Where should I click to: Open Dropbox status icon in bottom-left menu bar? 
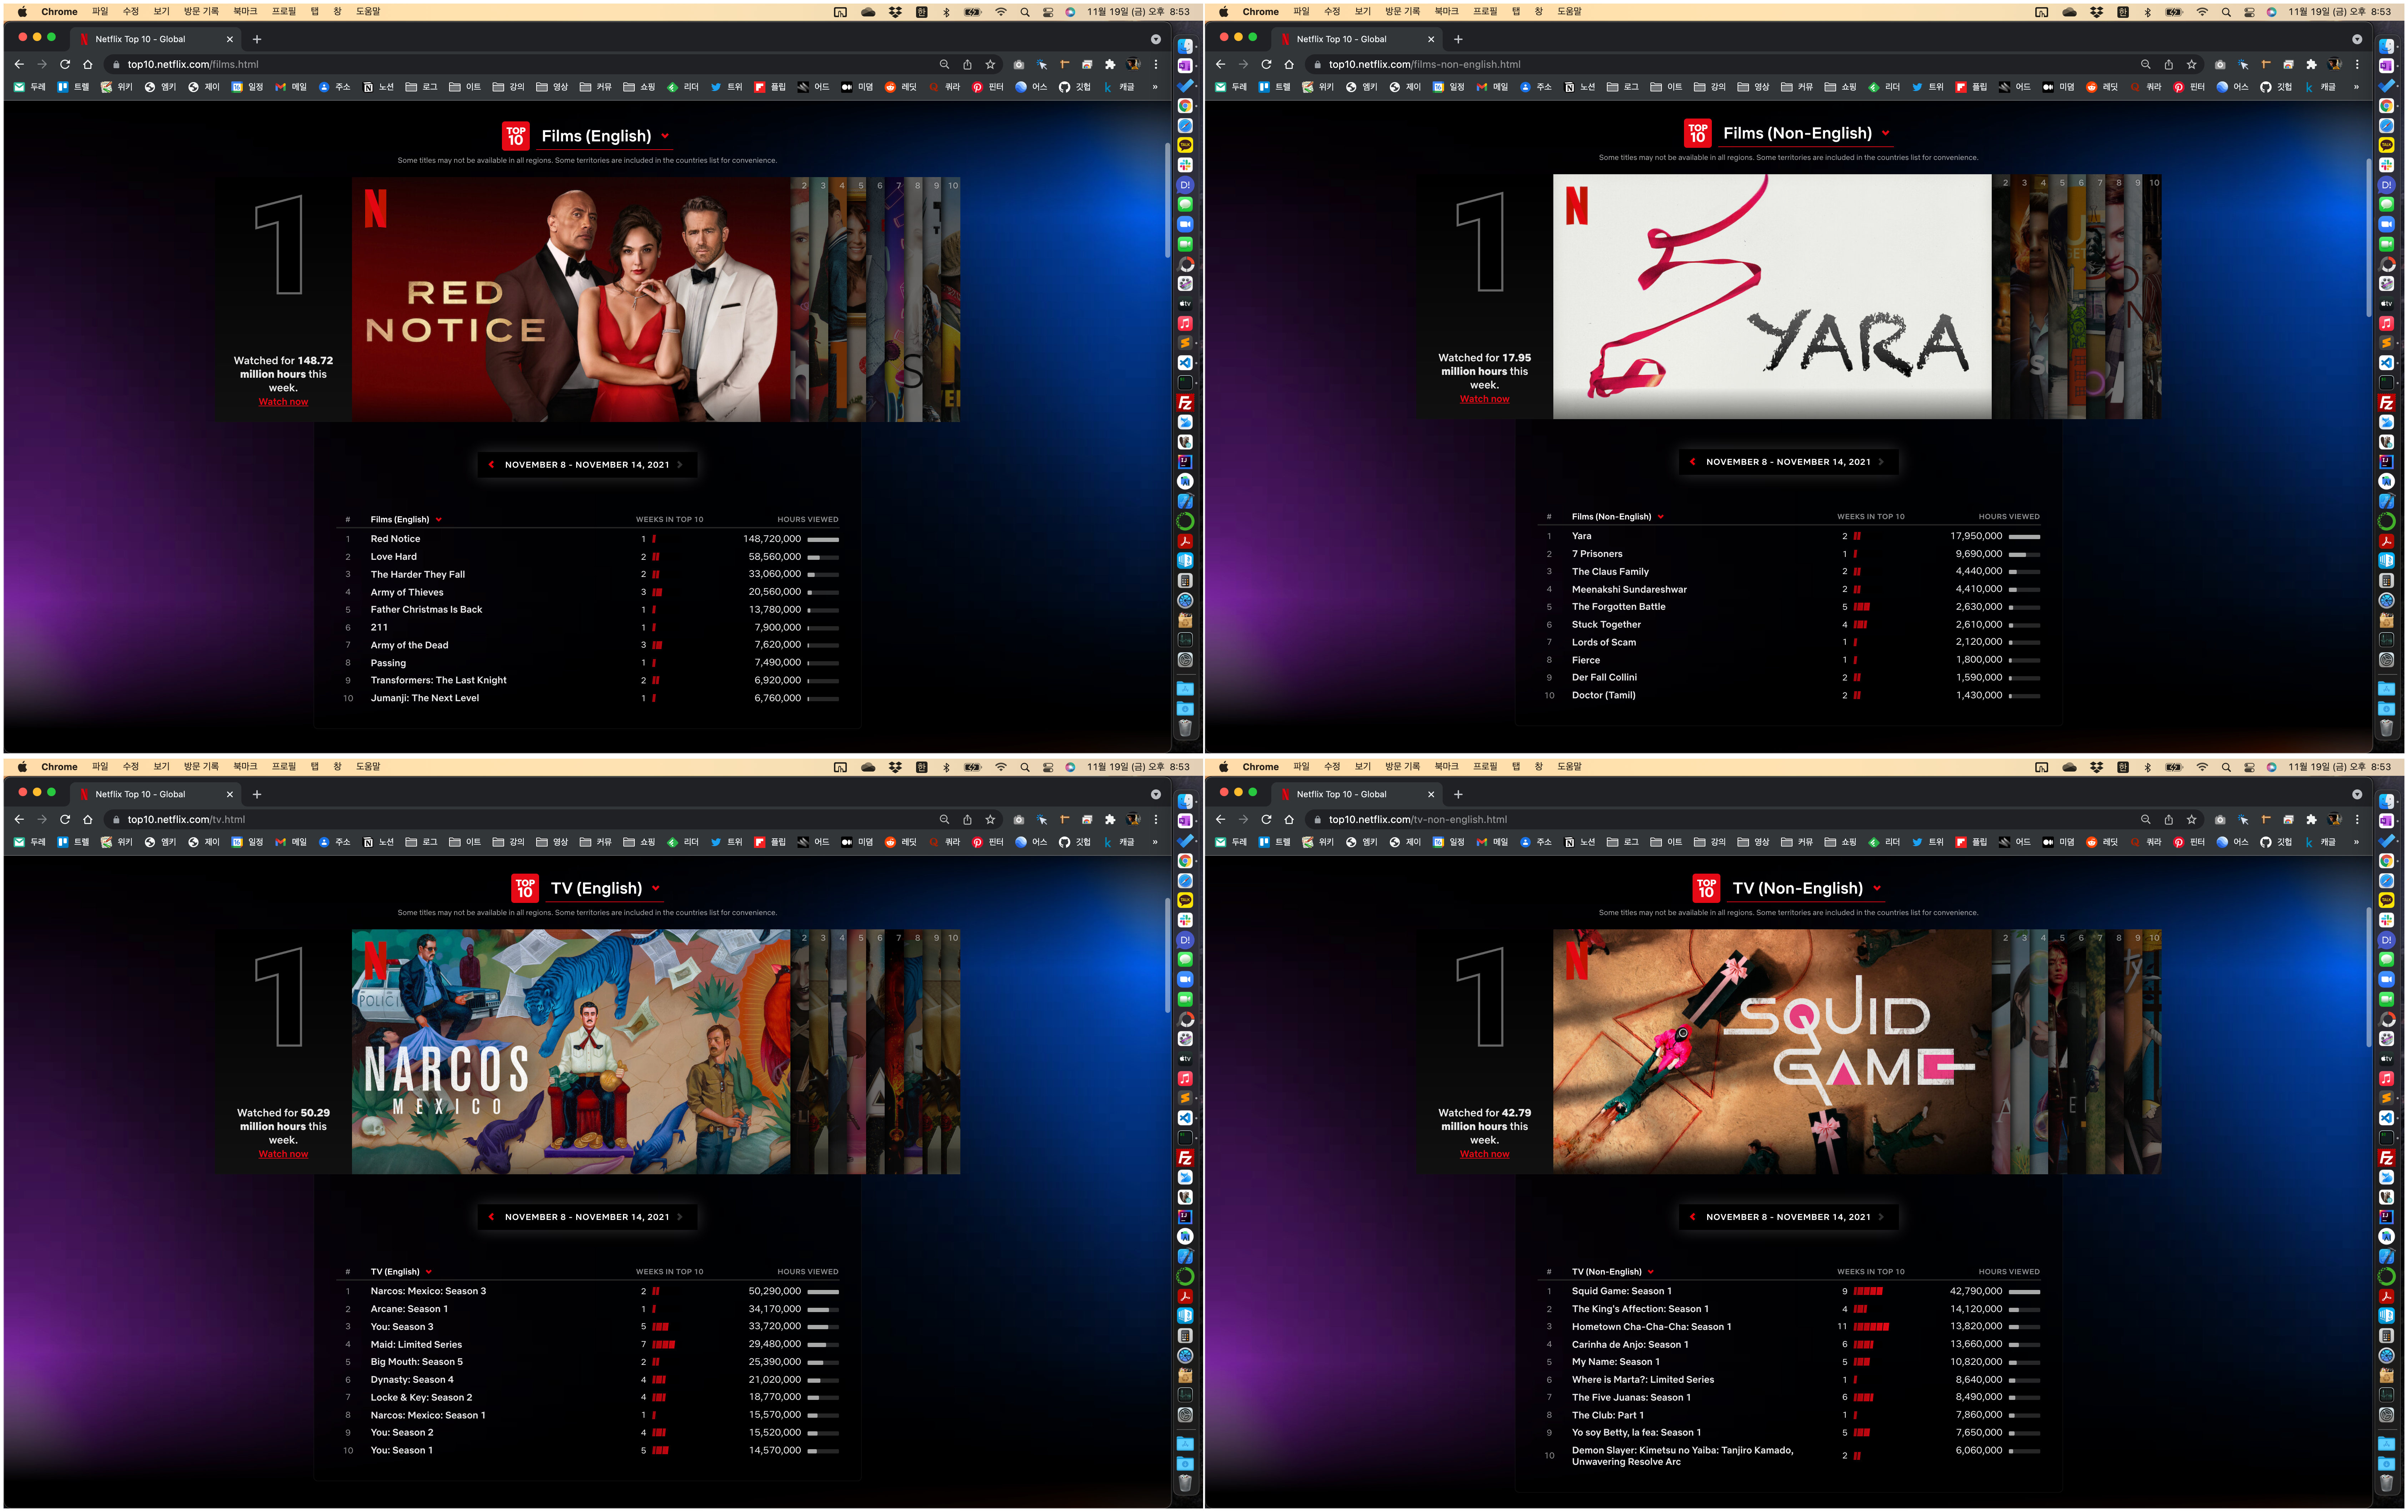[x=895, y=767]
